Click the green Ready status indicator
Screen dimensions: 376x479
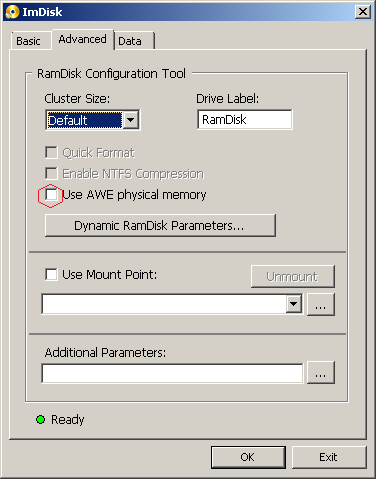click(40, 419)
